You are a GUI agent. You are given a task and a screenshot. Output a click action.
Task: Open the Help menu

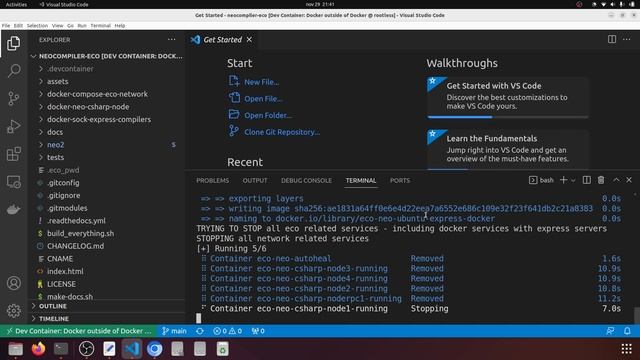(120, 25)
